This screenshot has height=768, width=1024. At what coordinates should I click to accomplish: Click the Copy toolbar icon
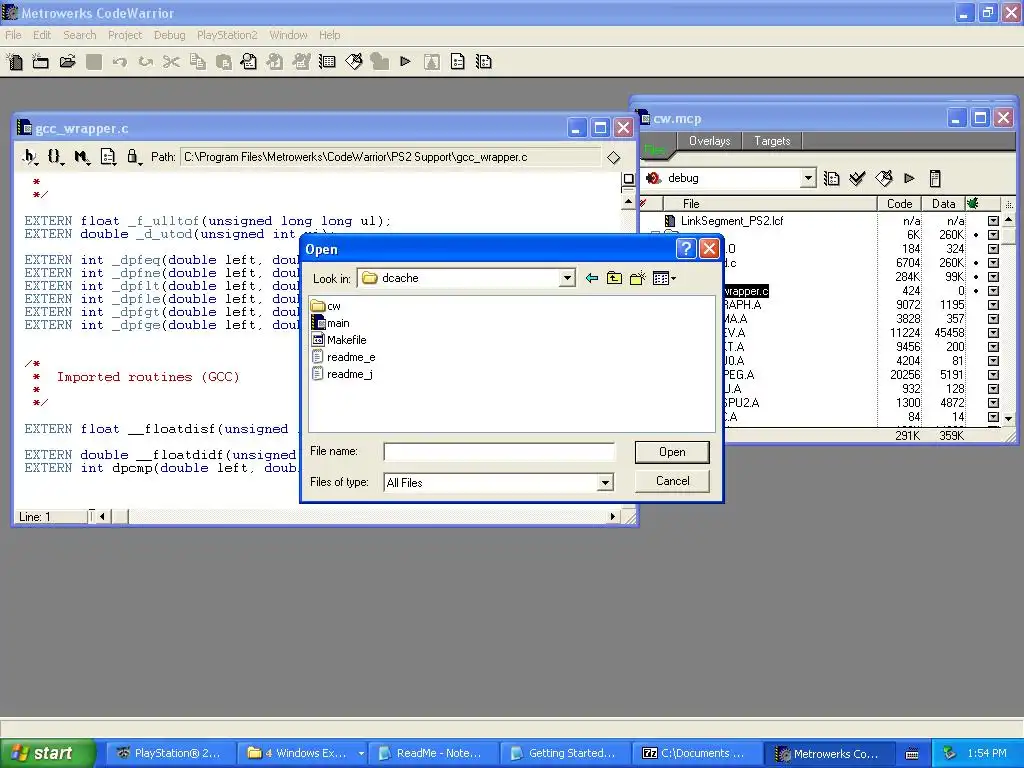point(197,62)
